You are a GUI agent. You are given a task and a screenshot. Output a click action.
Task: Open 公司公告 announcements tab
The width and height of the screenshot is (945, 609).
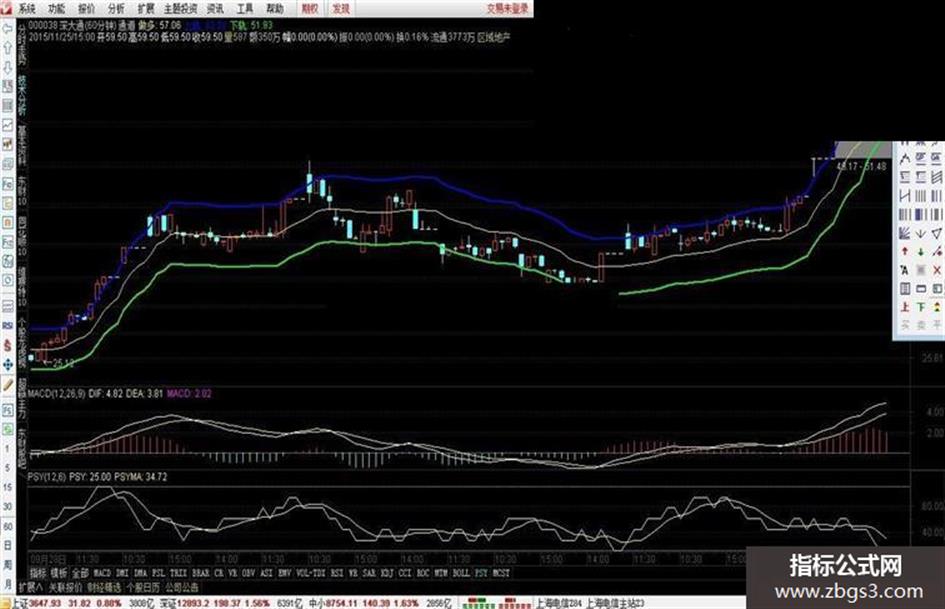[181, 587]
